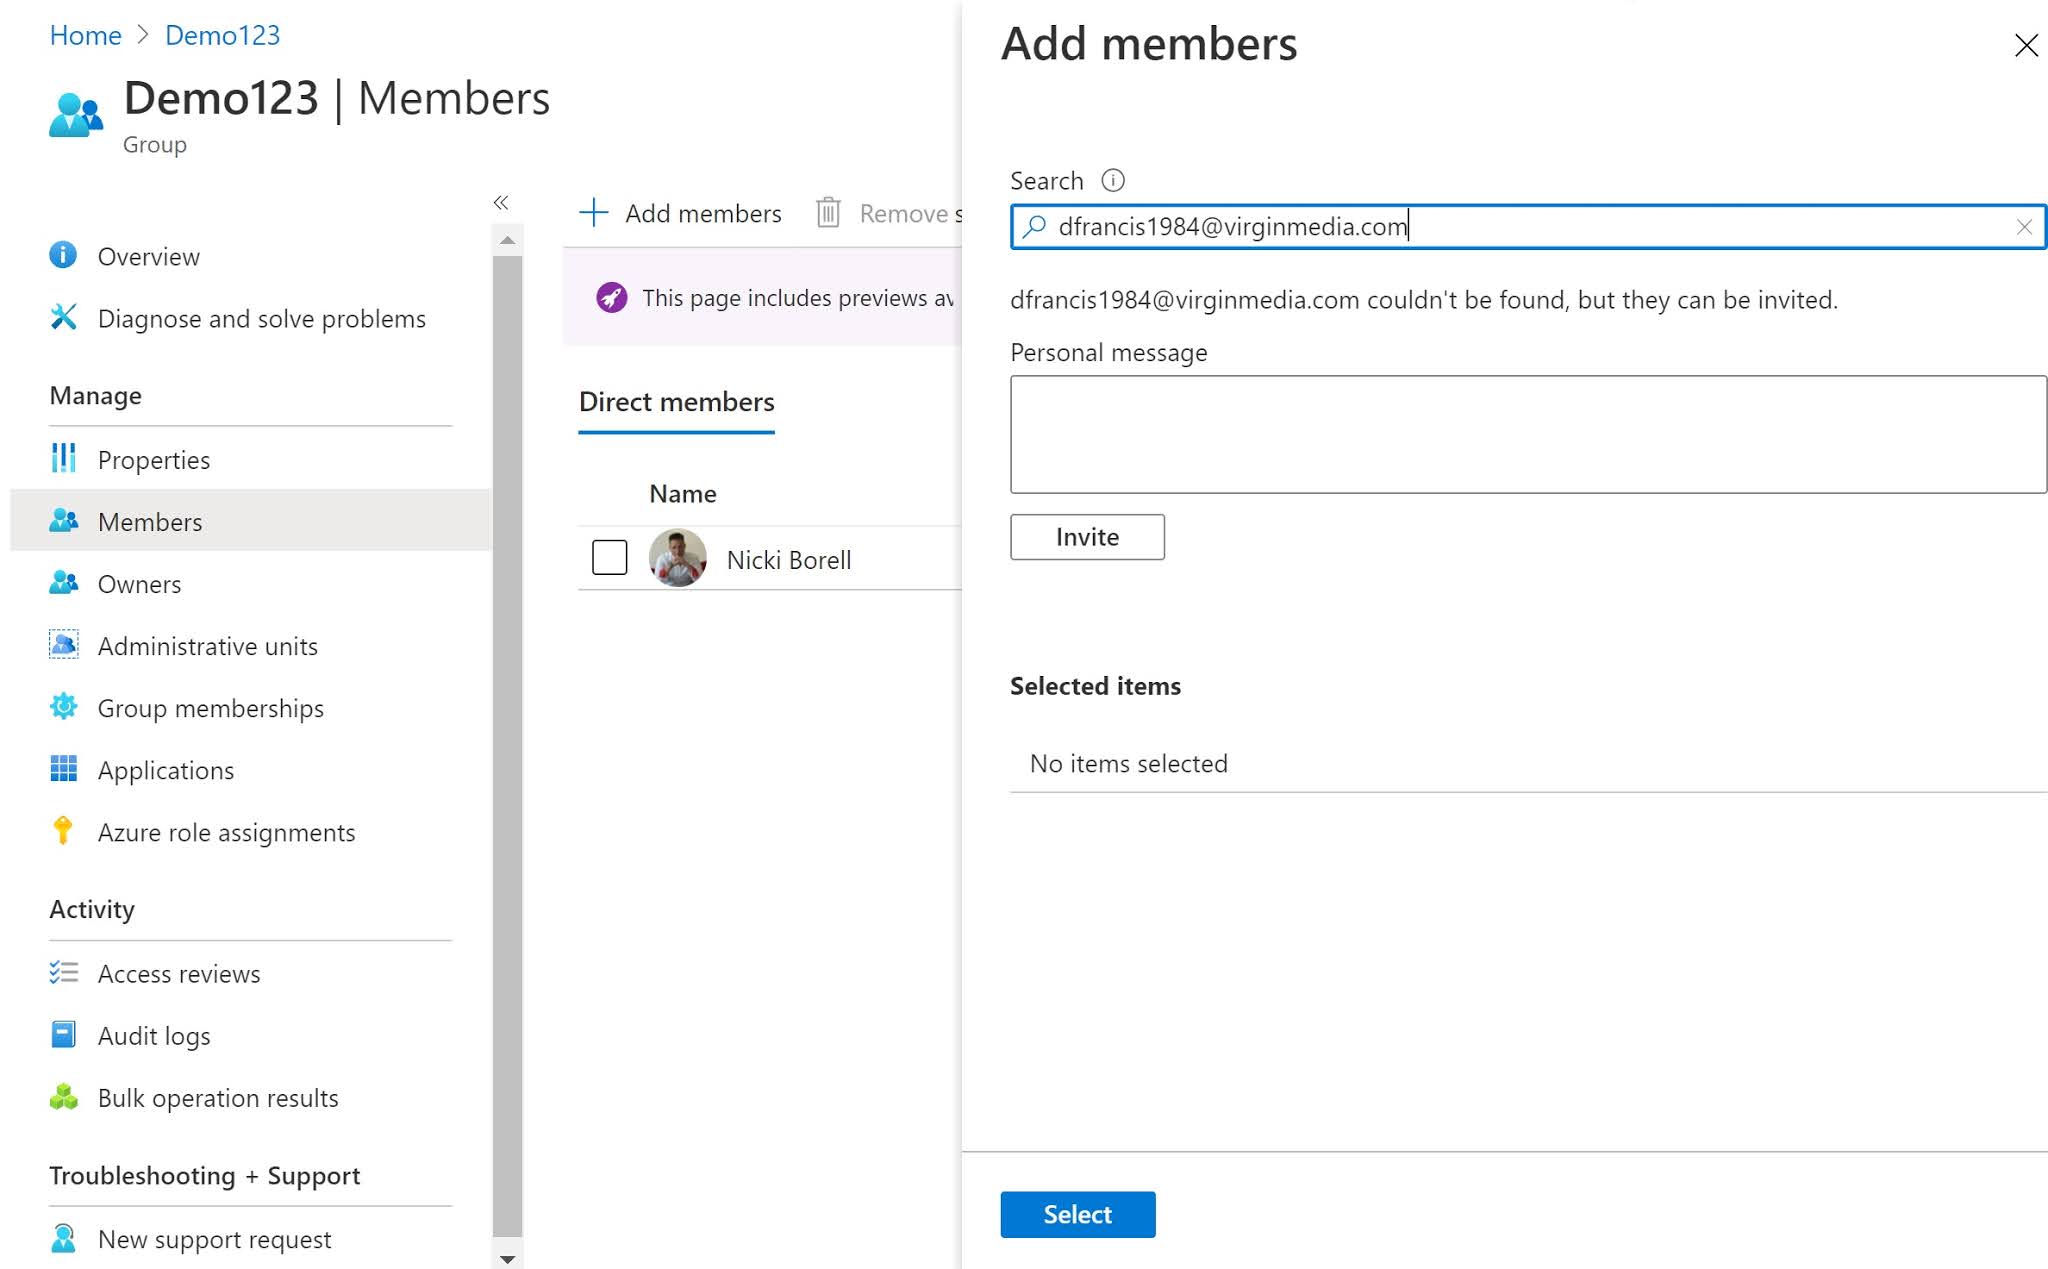Screen dimensions: 2048x1269
Task: Click the Add members plus icon
Action: click(593, 213)
